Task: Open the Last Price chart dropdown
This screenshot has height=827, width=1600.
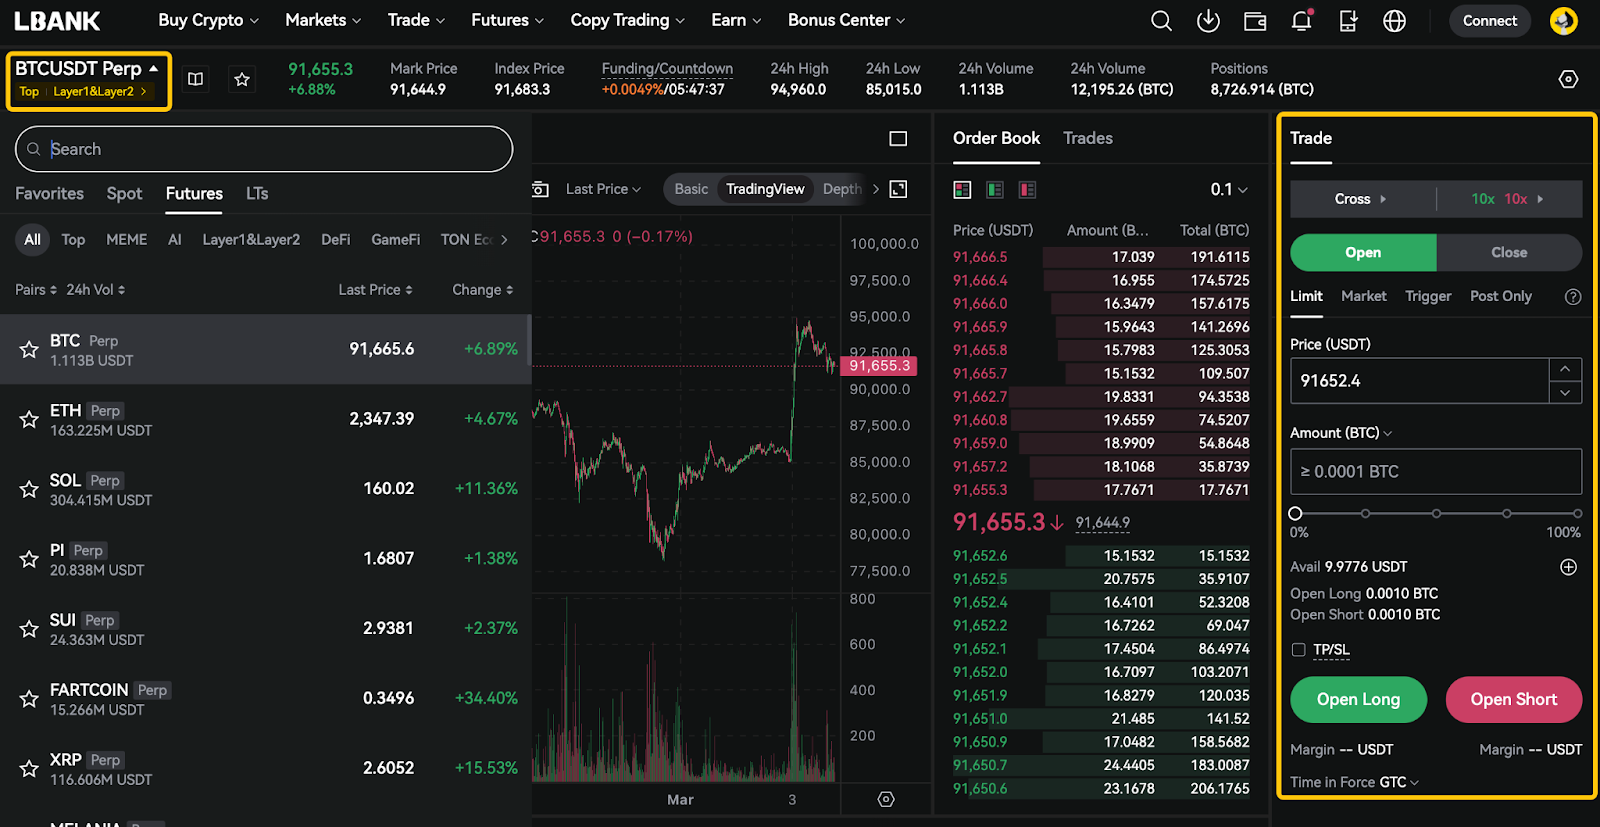Action: click(603, 189)
